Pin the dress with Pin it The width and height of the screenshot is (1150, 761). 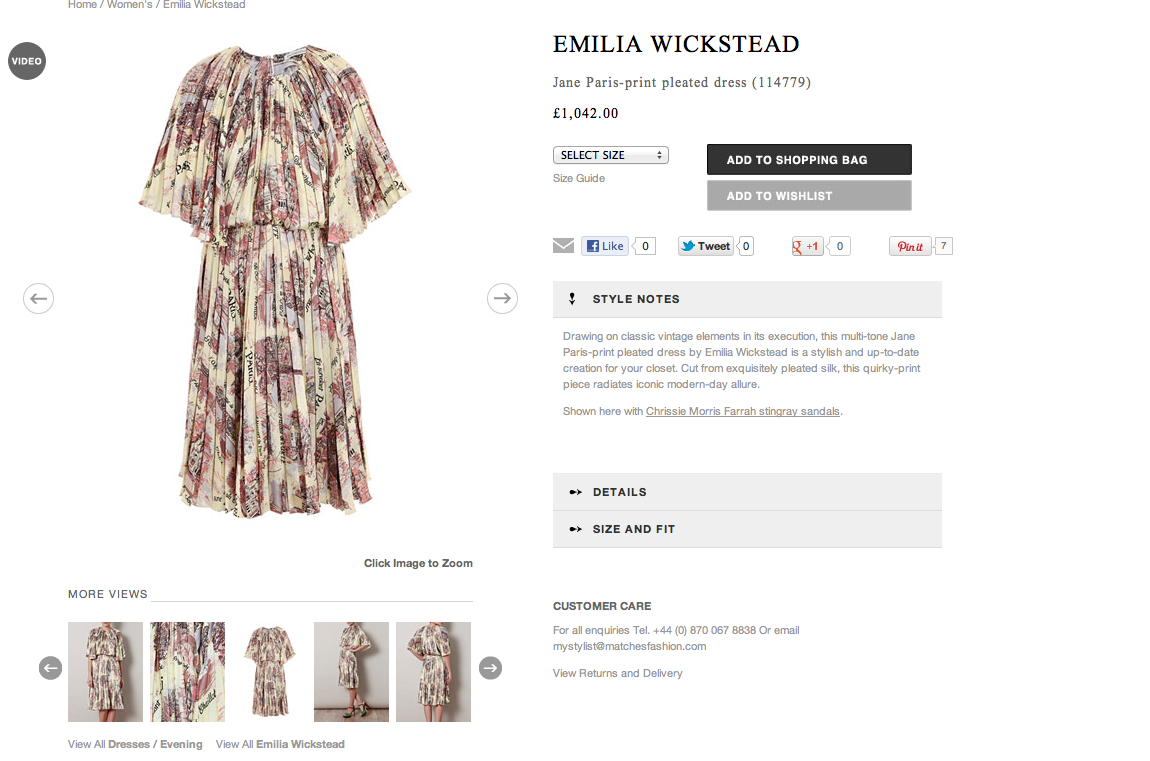910,246
